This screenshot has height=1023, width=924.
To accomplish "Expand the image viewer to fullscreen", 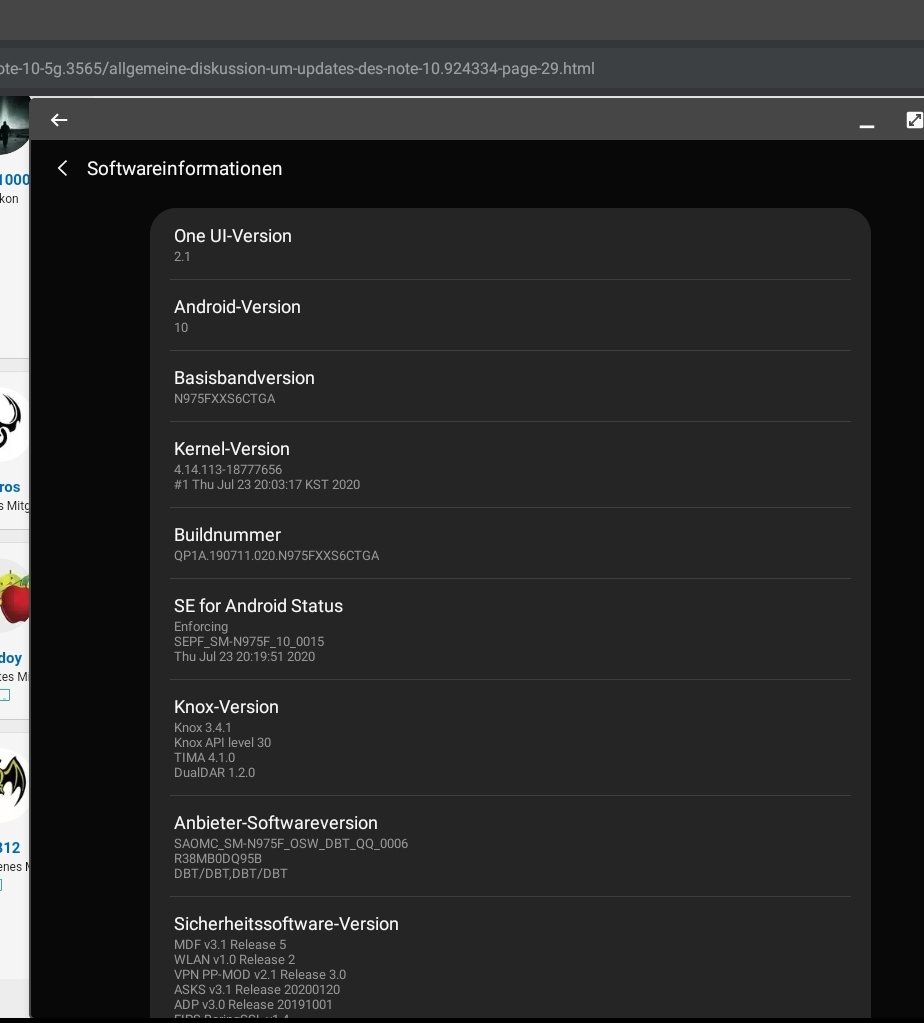I will click(914, 120).
